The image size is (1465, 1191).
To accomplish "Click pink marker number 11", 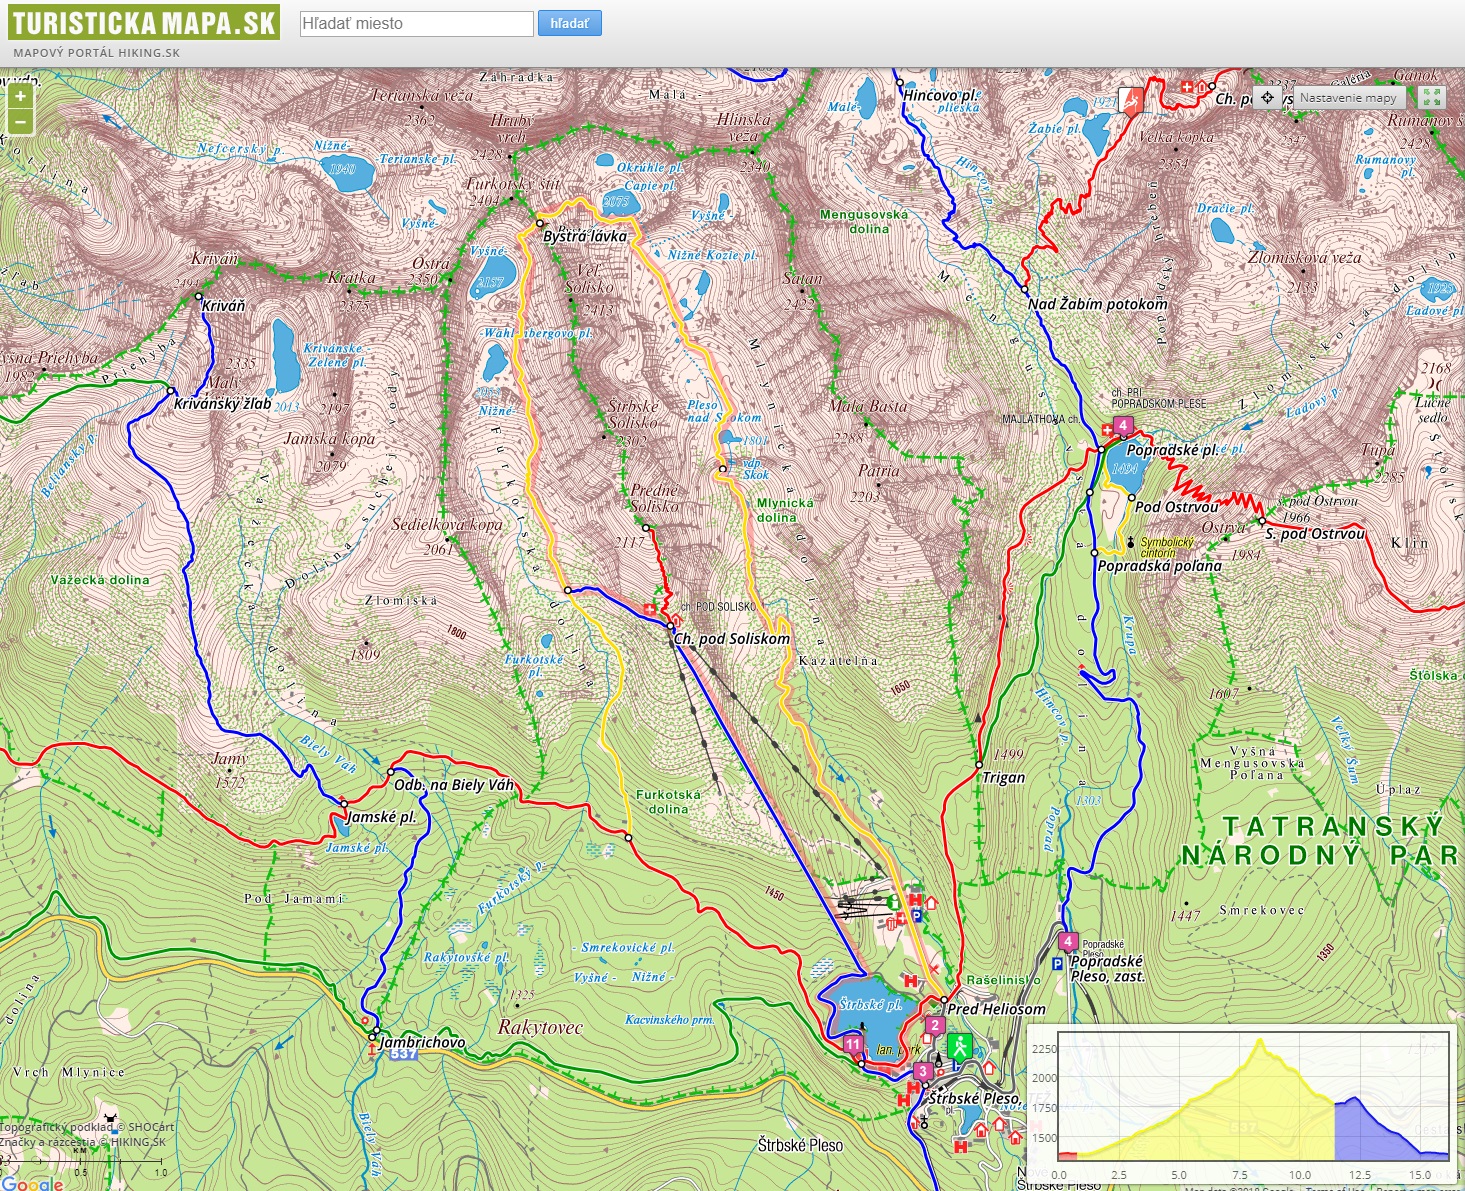I will point(852,1044).
